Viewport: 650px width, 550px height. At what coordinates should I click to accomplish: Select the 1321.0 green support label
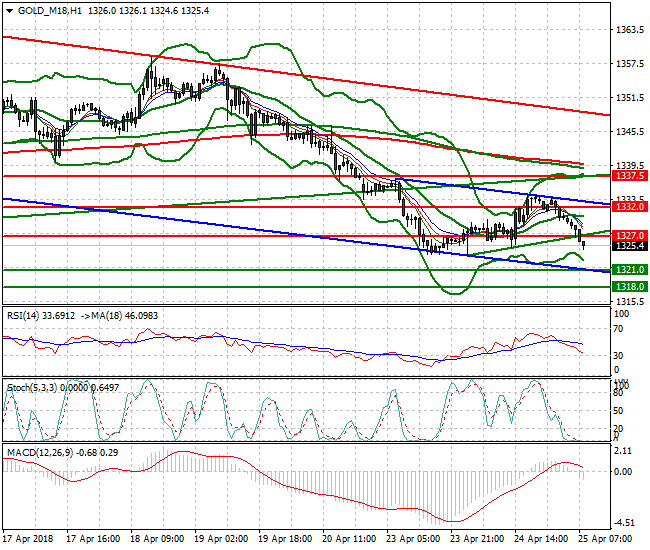[x=629, y=270]
